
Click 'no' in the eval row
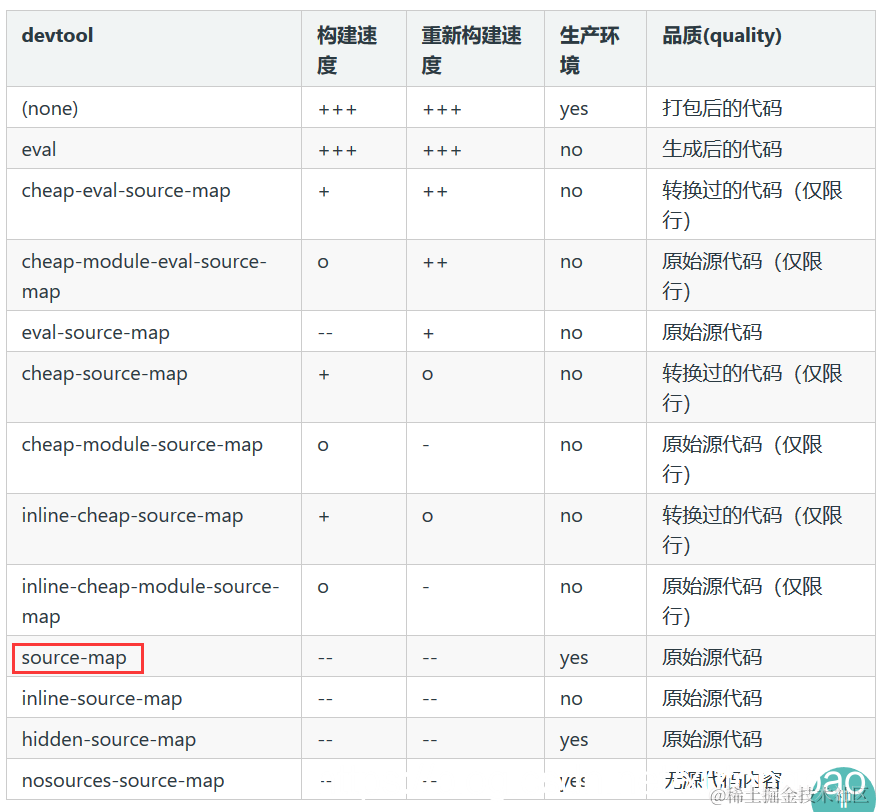[x=571, y=150]
